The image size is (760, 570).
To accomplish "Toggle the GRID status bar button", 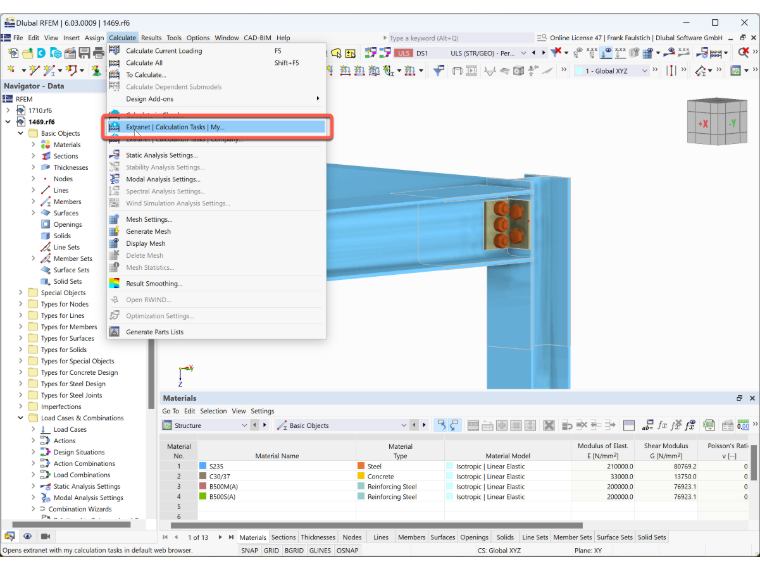I will point(271,551).
